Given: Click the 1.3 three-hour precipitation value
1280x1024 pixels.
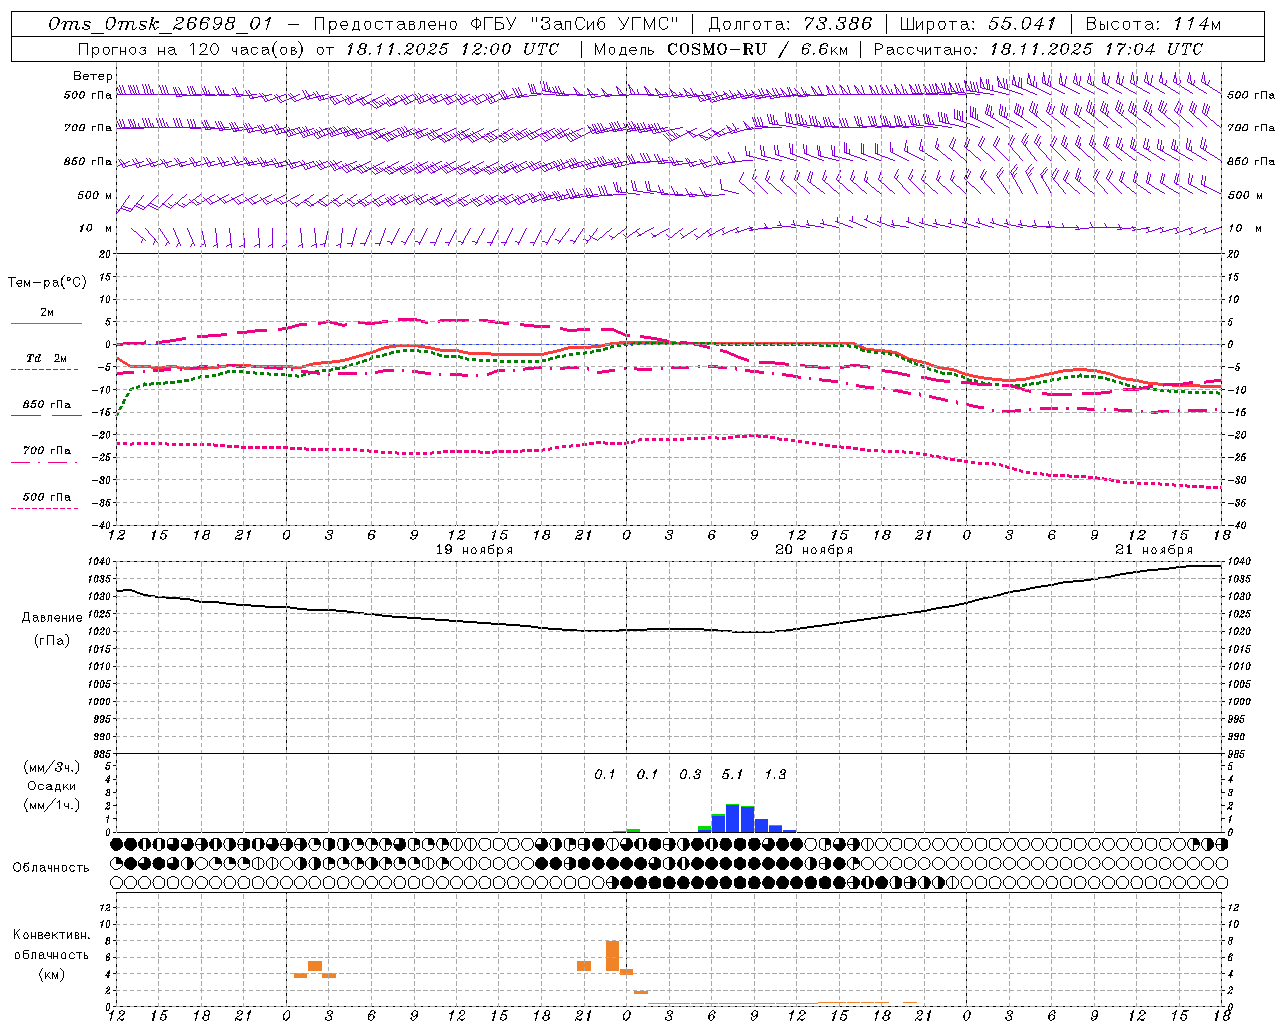Looking at the screenshot, I should pos(775,774).
